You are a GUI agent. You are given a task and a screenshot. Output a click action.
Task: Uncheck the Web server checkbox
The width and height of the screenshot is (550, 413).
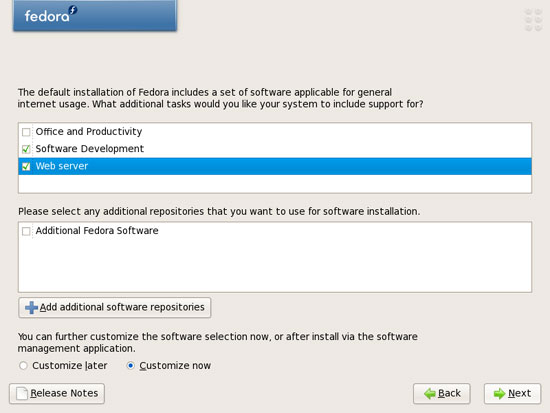[26, 166]
